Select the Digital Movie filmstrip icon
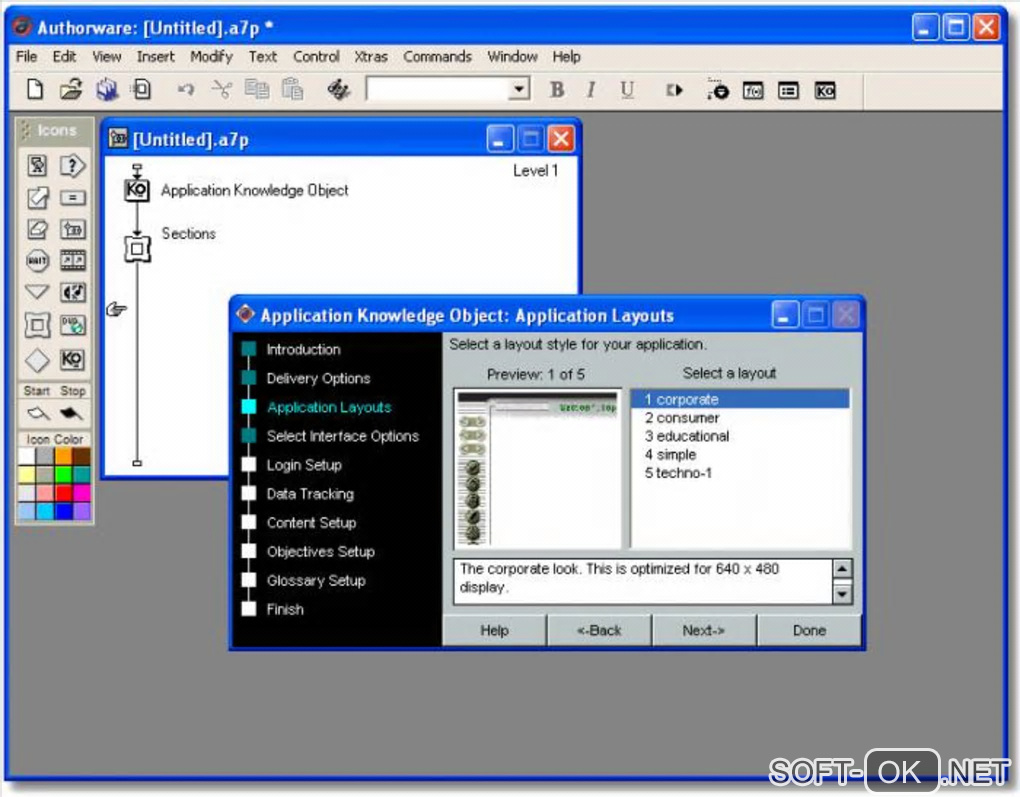 click(x=72, y=261)
